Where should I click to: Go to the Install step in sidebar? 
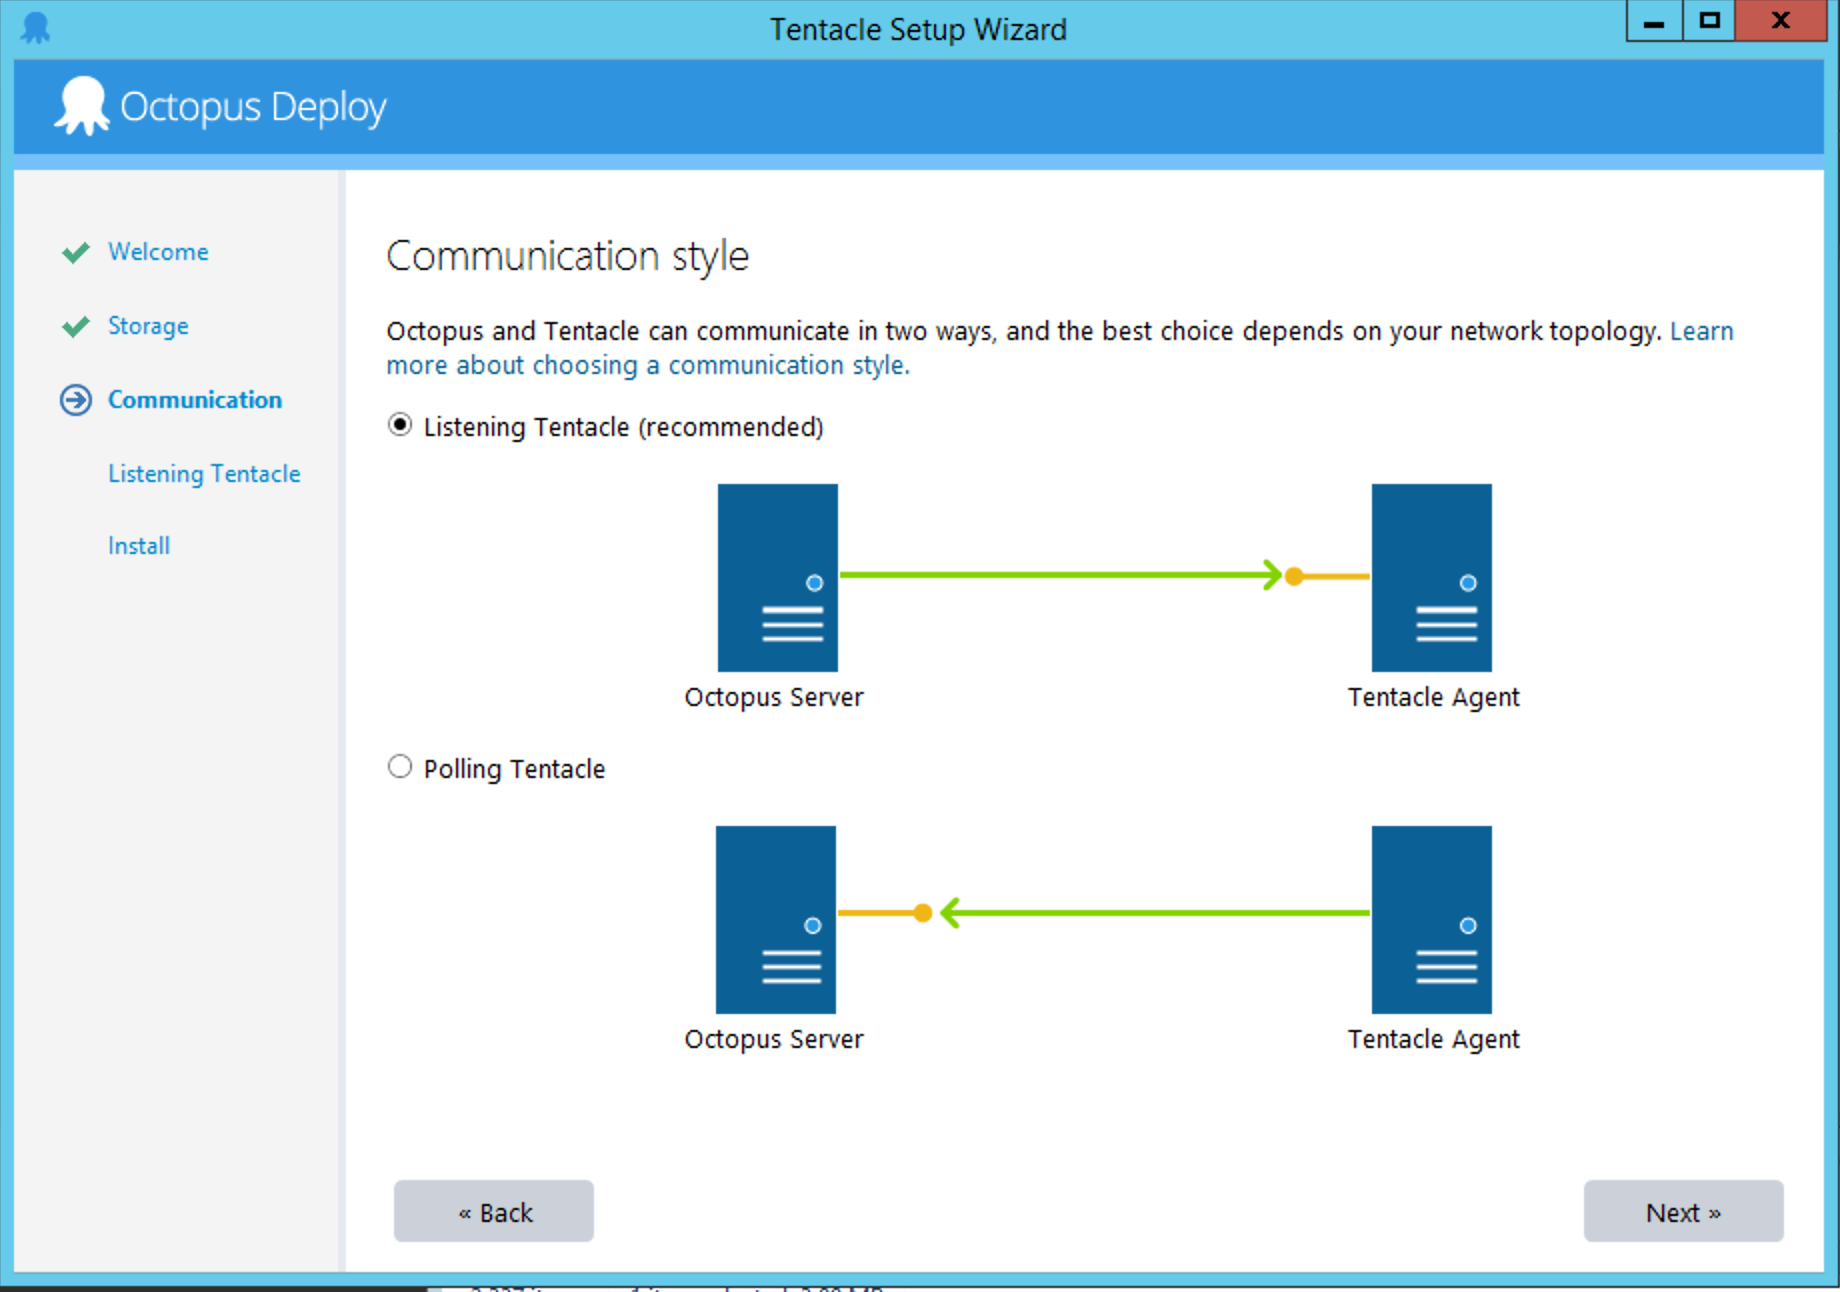pos(139,546)
